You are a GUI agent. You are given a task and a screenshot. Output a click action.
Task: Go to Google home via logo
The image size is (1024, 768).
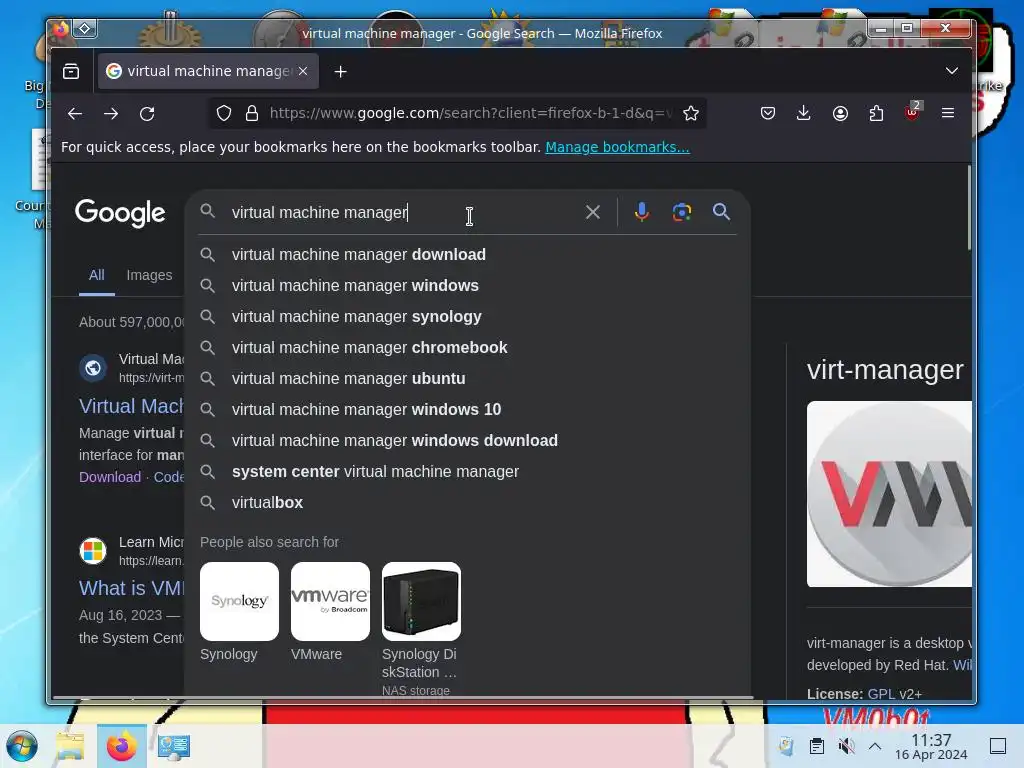[x=120, y=213]
